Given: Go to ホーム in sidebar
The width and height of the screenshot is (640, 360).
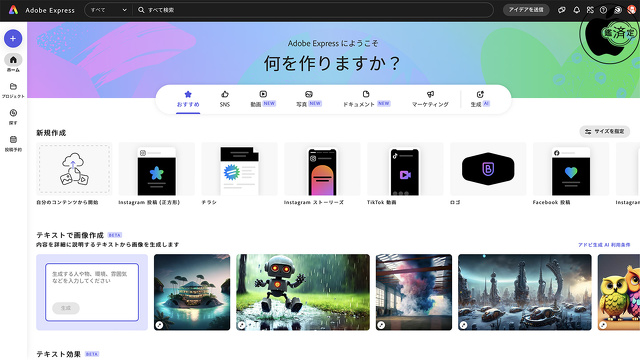Looking at the screenshot, I should [13, 63].
